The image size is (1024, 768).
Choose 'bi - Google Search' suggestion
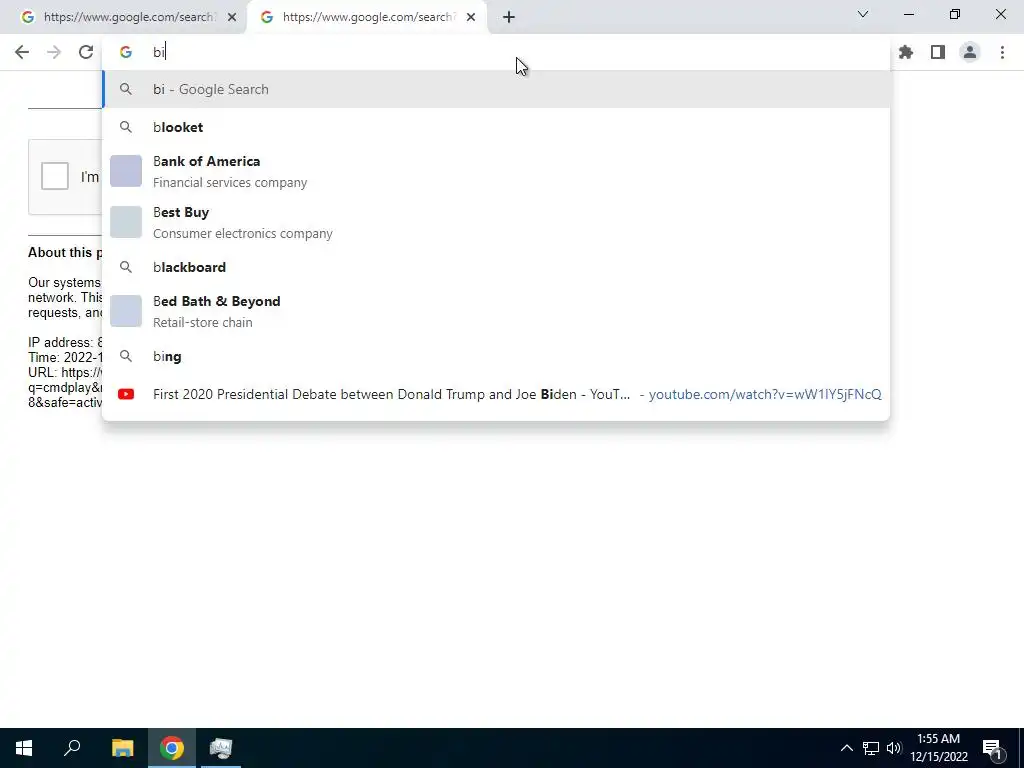(496, 89)
